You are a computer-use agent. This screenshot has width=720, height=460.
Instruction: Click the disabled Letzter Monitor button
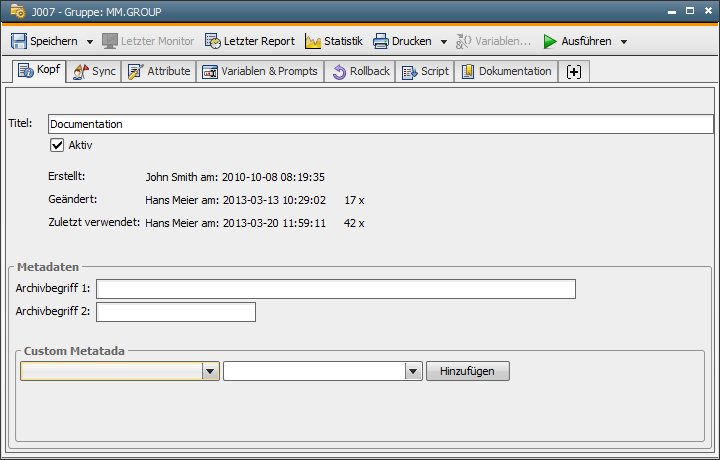148,41
